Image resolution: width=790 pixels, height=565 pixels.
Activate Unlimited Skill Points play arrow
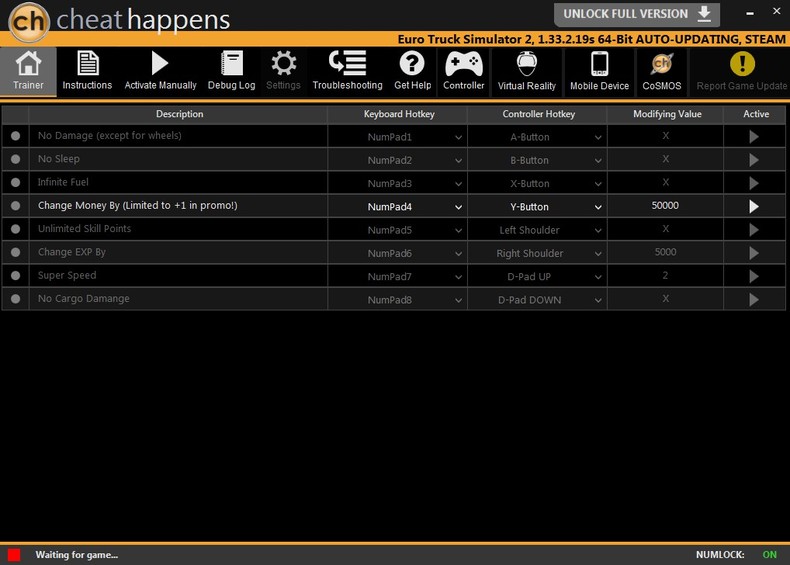pos(754,230)
